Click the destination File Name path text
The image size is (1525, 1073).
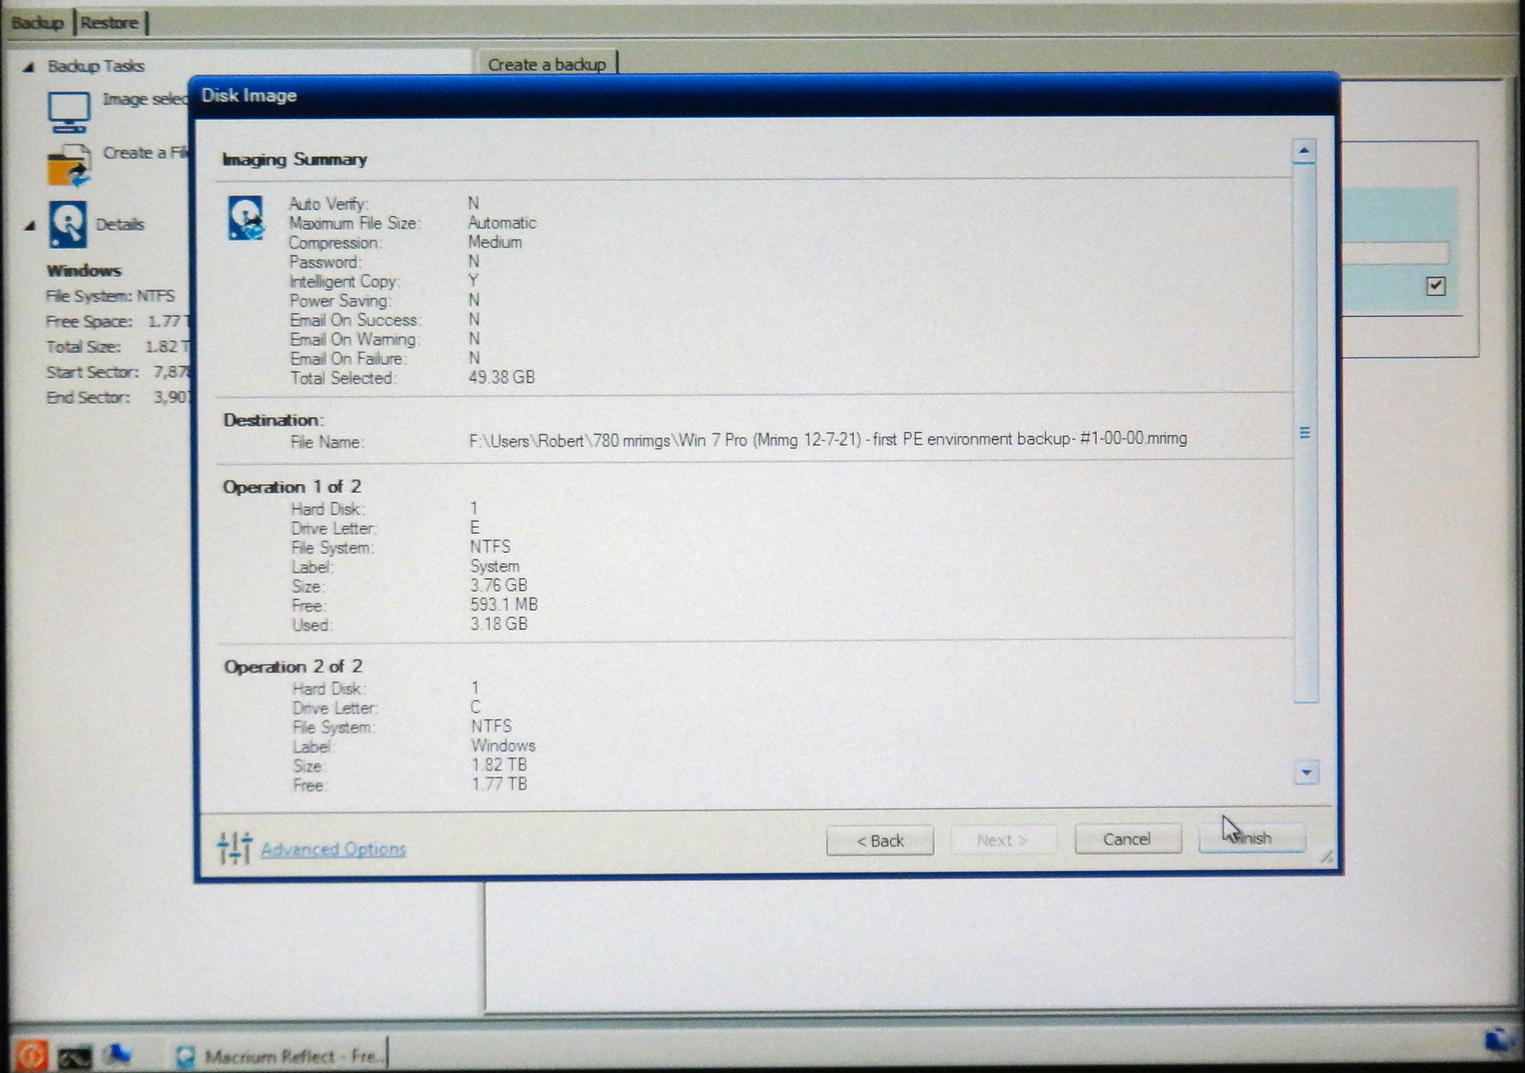[x=828, y=439]
